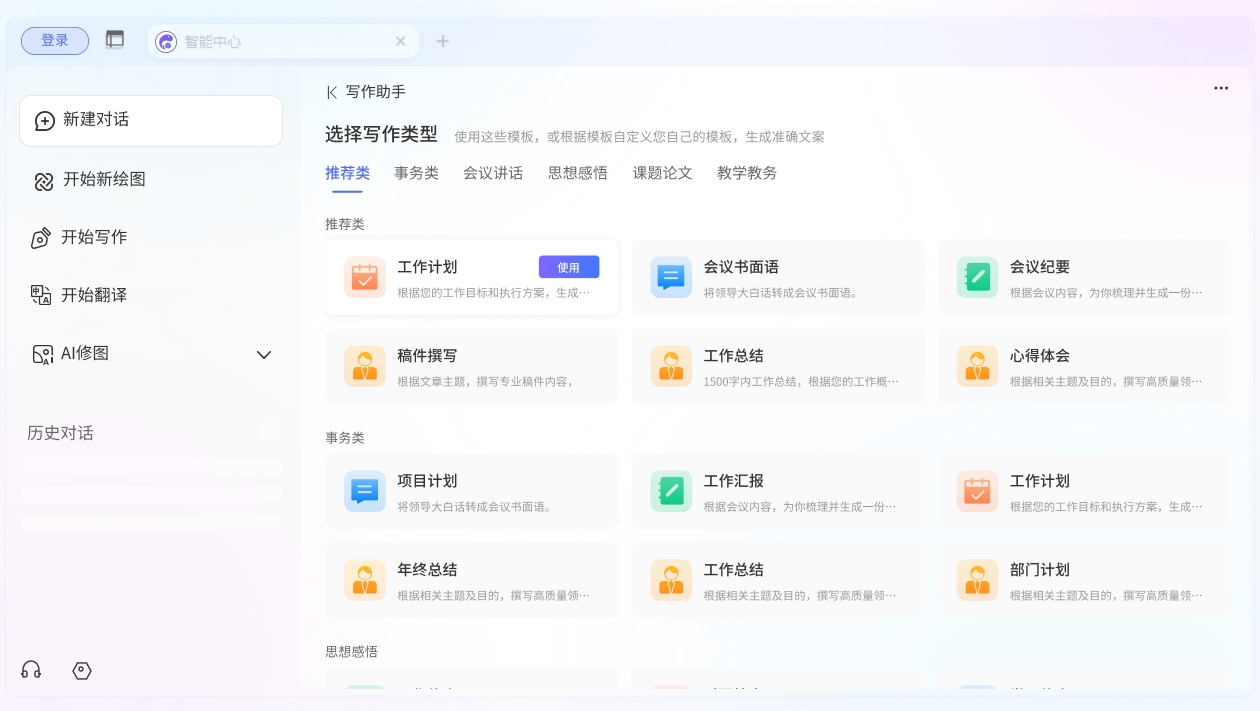Open 开始新绘图 in the sidebar
1260x711 pixels.
104,179
